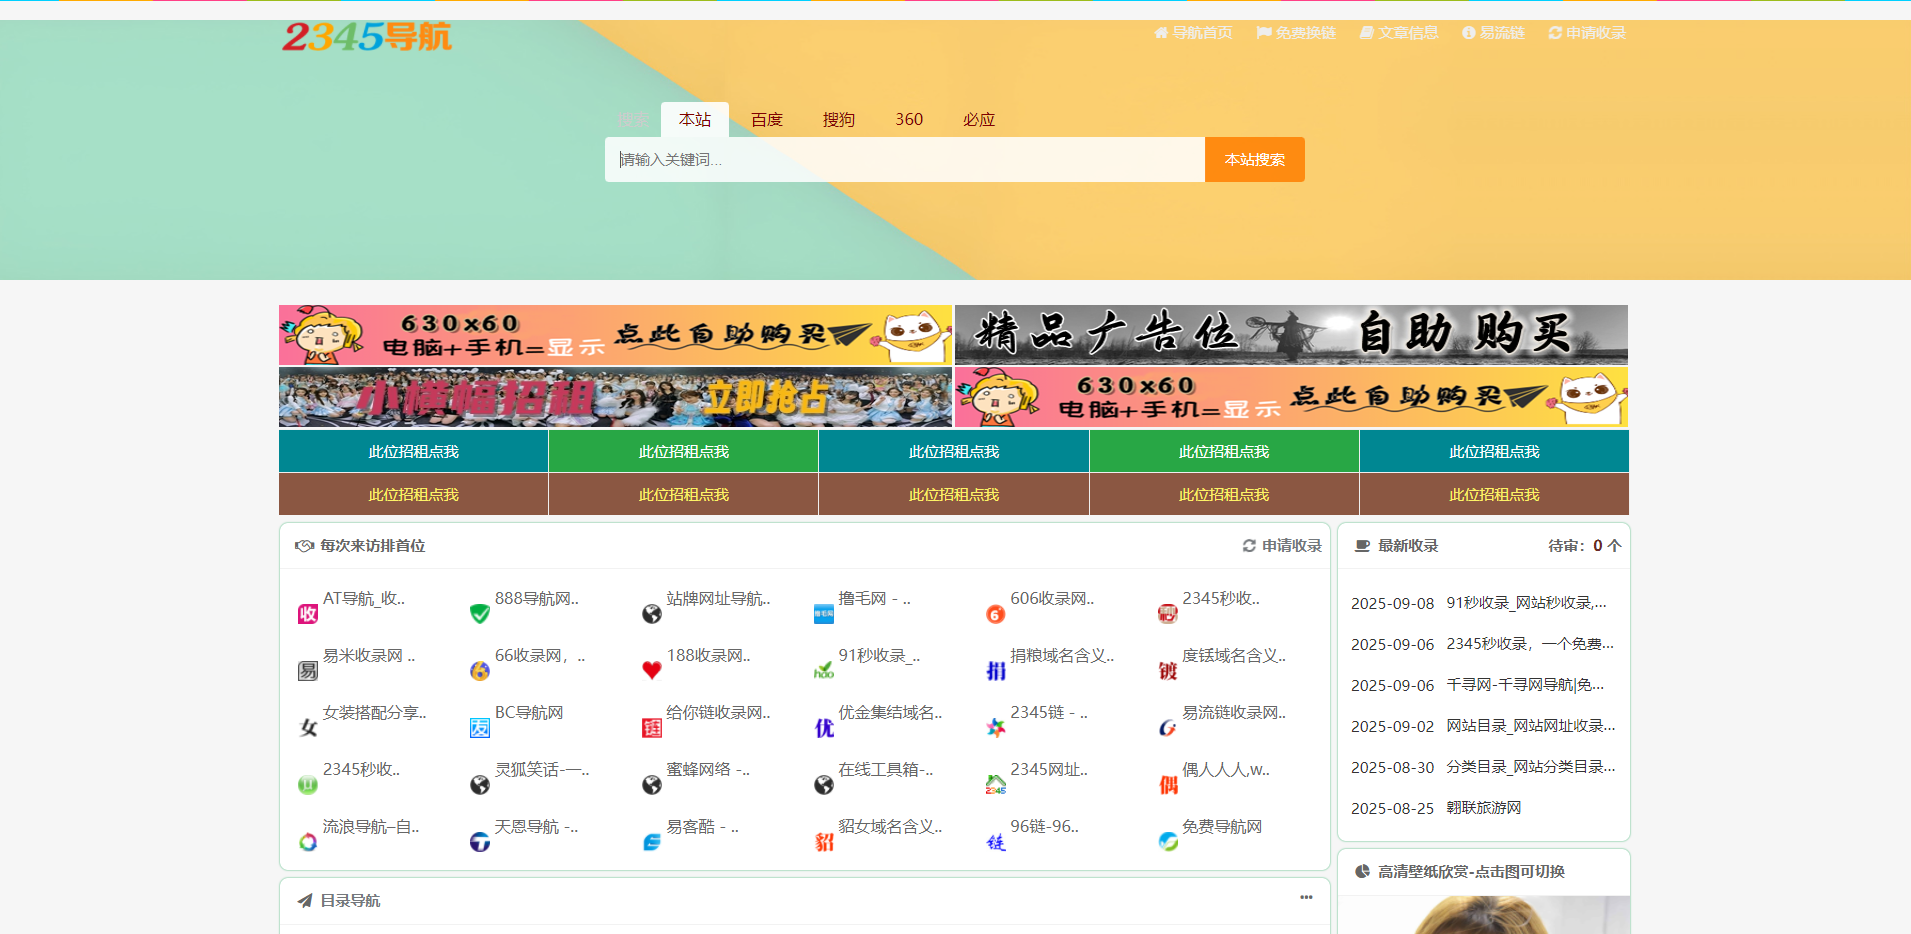Click the blue 链 favicon for 96链
This screenshot has height=934, width=1911.
click(x=996, y=842)
